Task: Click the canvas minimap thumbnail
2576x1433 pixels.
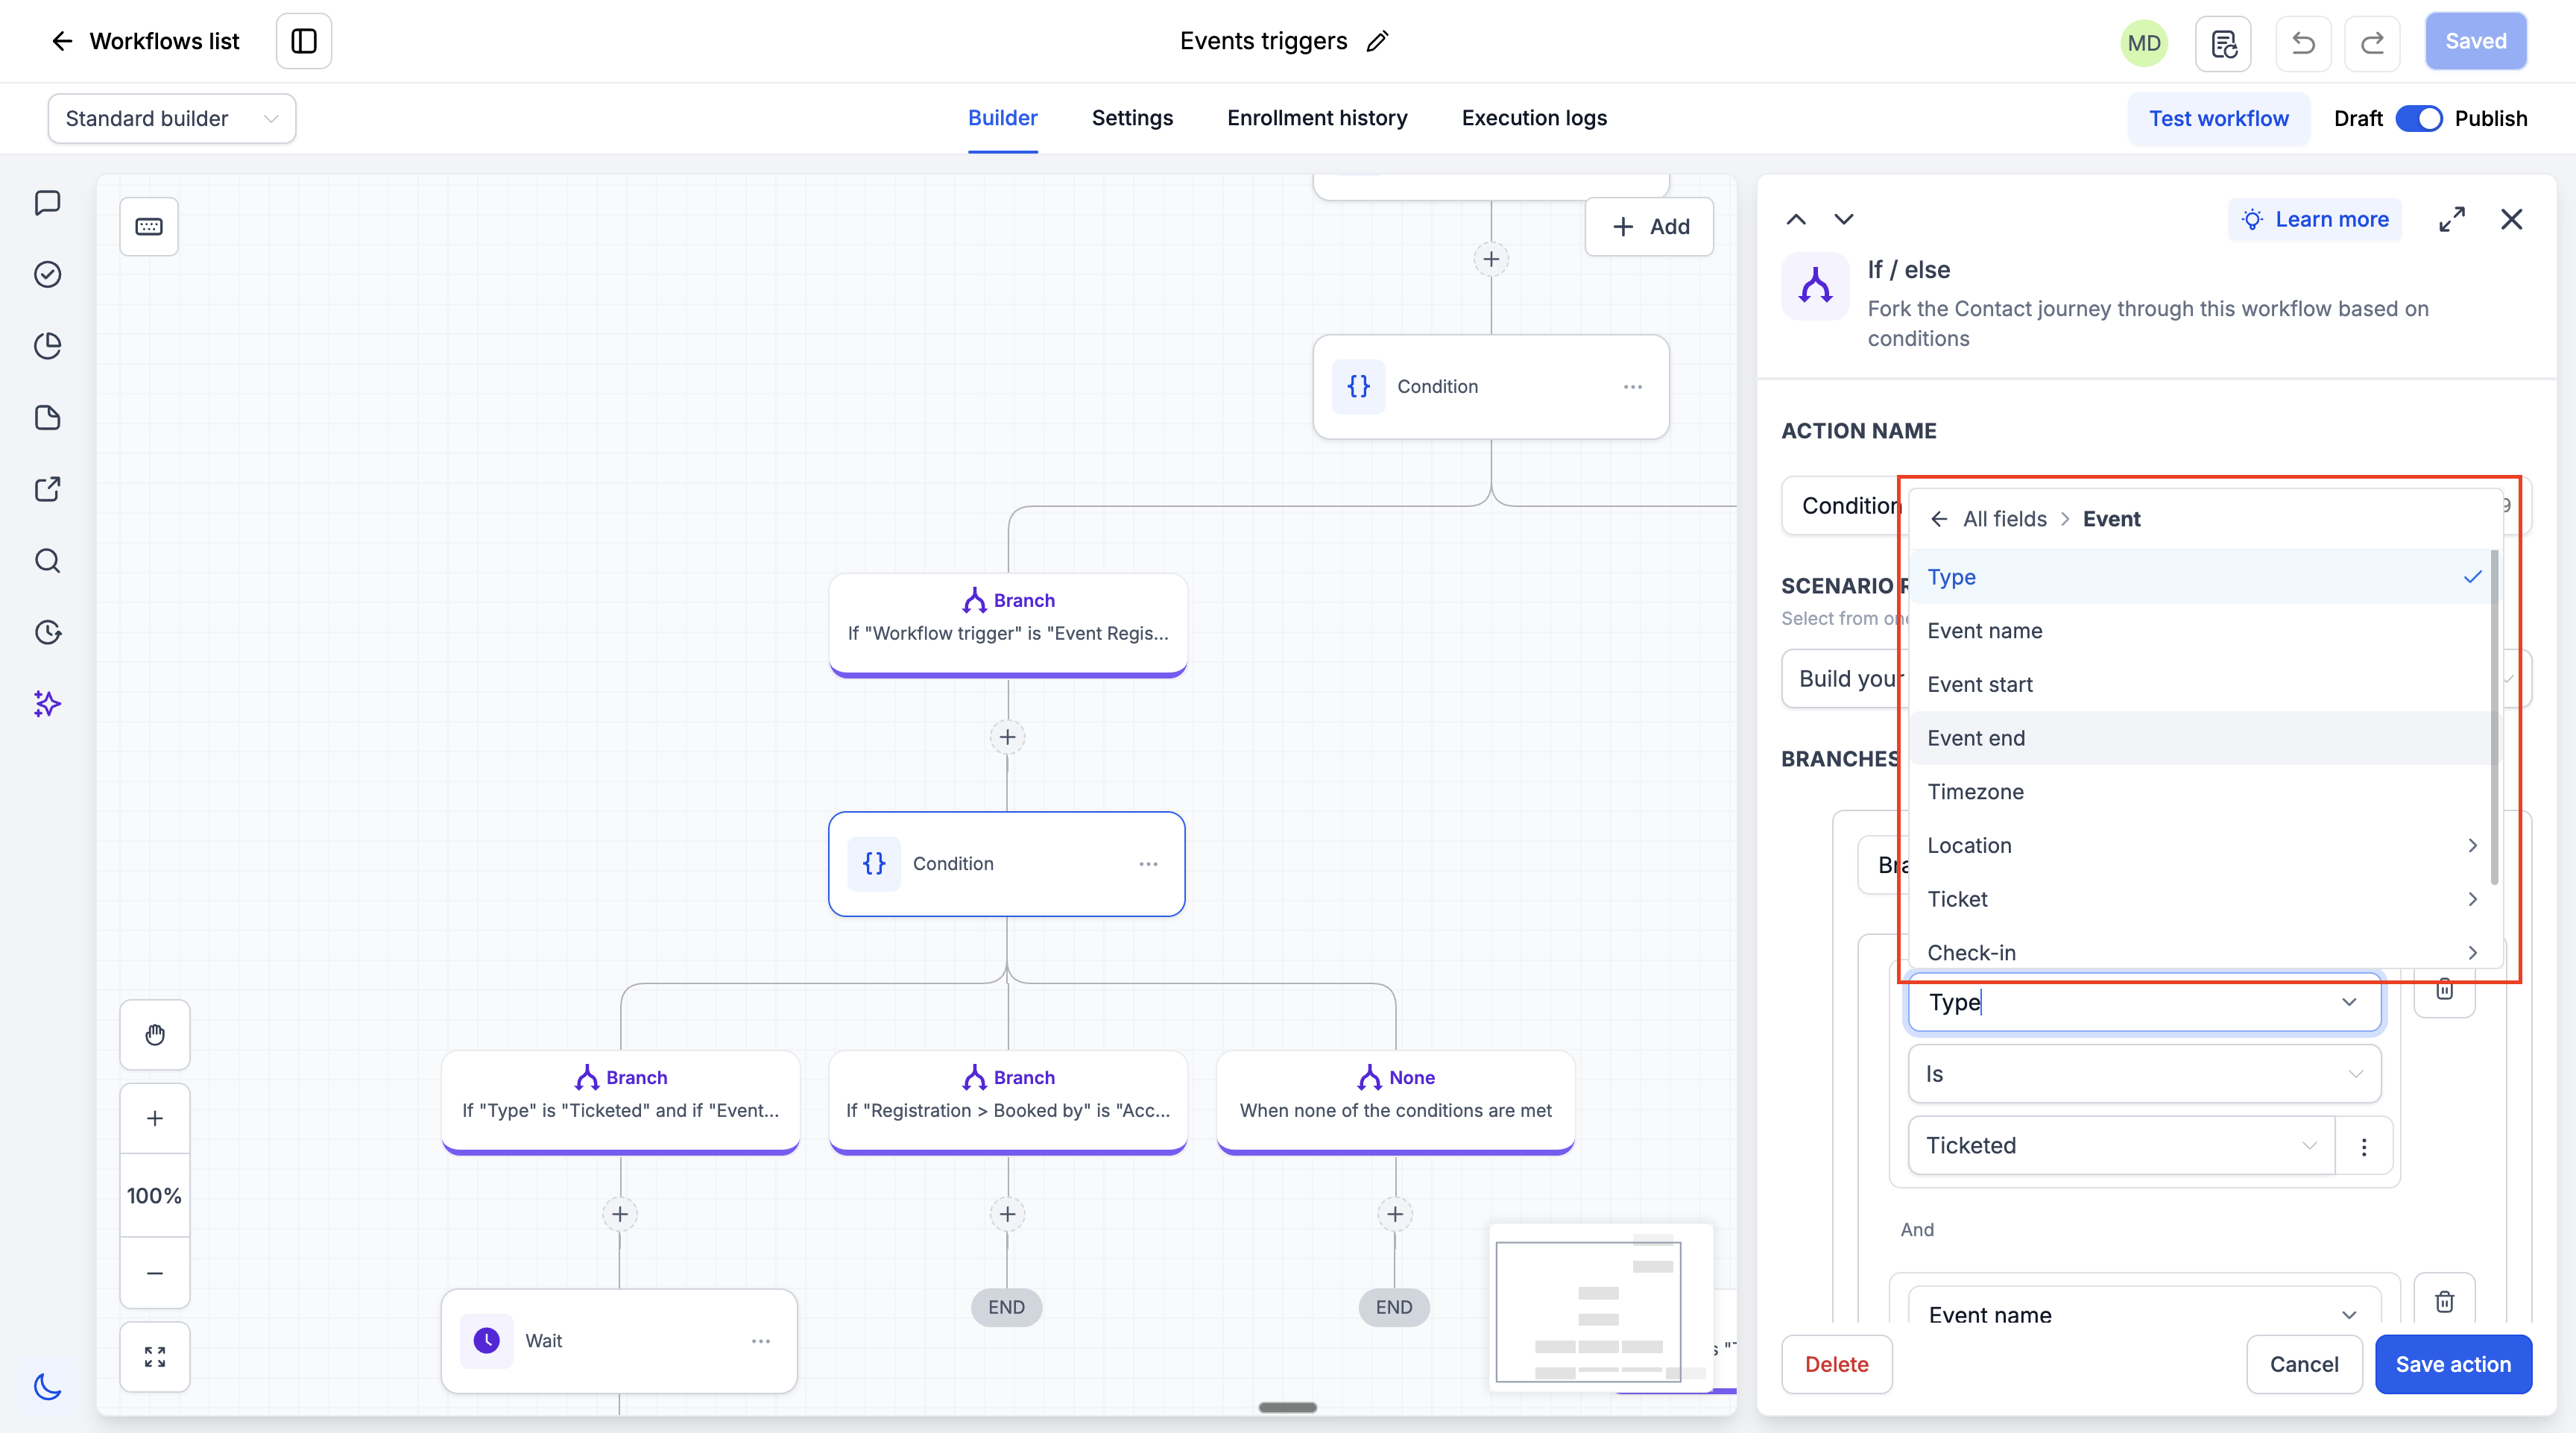Action: click(x=1601, y=1308)
